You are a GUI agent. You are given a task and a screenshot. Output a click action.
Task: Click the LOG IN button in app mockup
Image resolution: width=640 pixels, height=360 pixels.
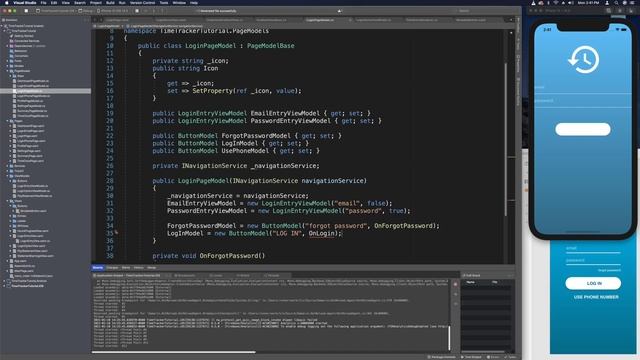click(593, 283)
